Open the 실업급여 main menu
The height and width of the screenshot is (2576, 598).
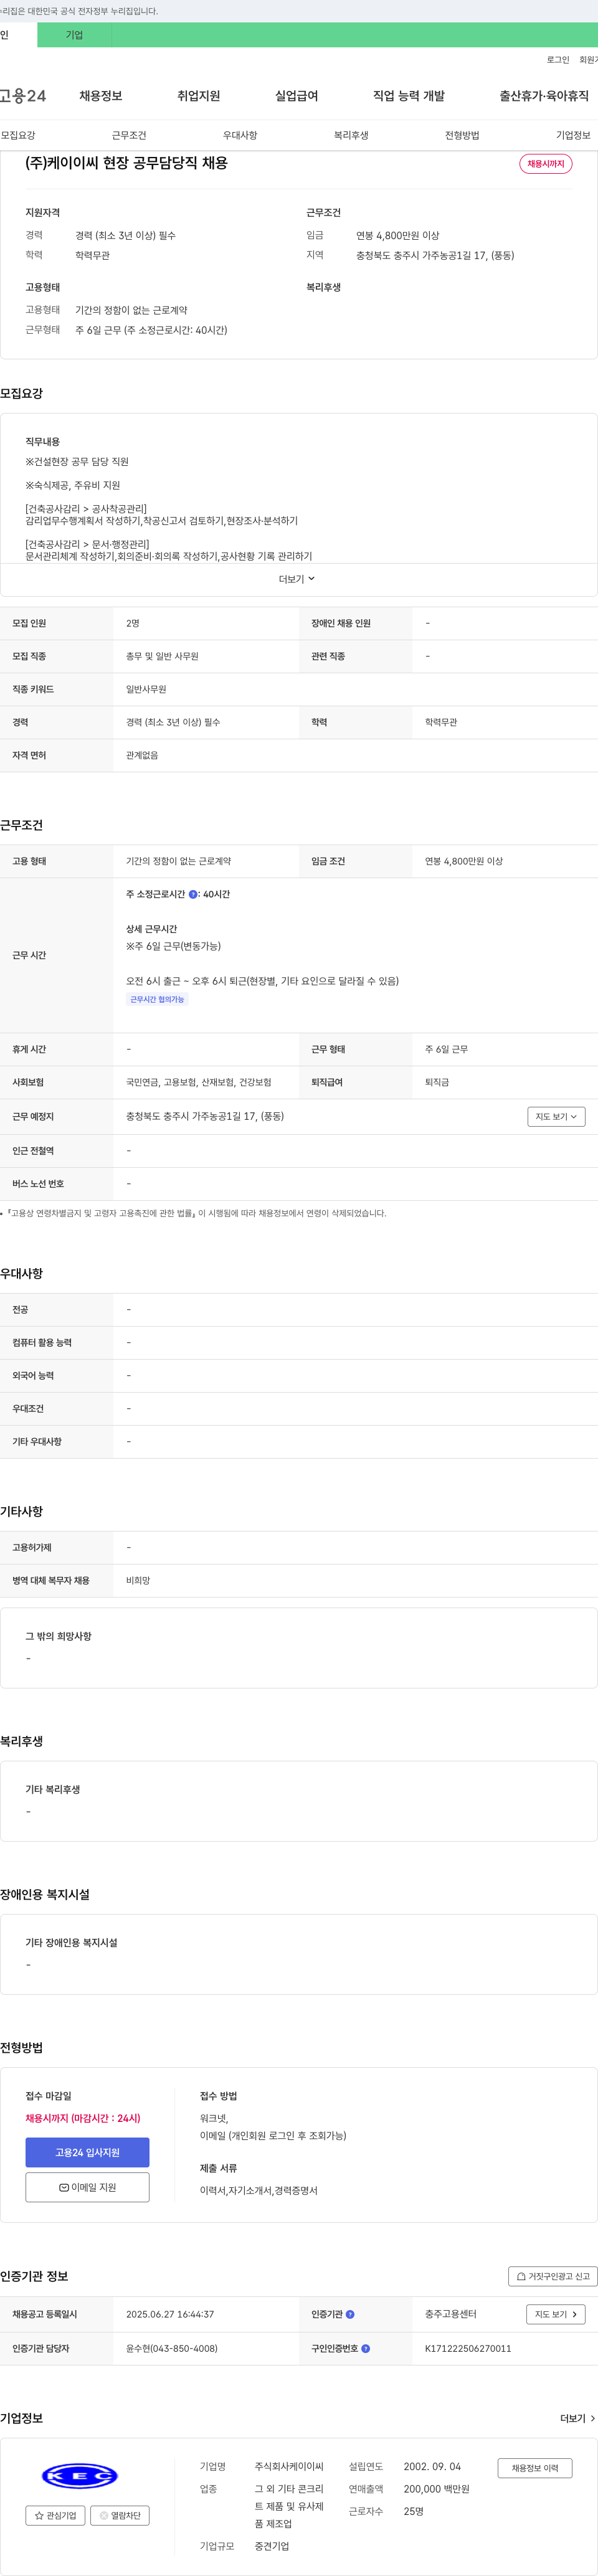point(296,96)
